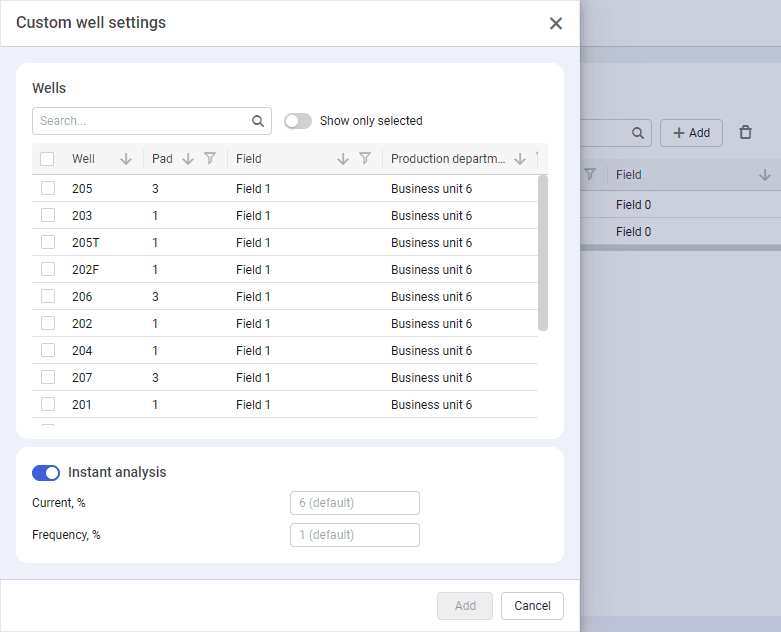Click the Show only selected label
This screenshot has width=781, height=632.
pos(371,121)
